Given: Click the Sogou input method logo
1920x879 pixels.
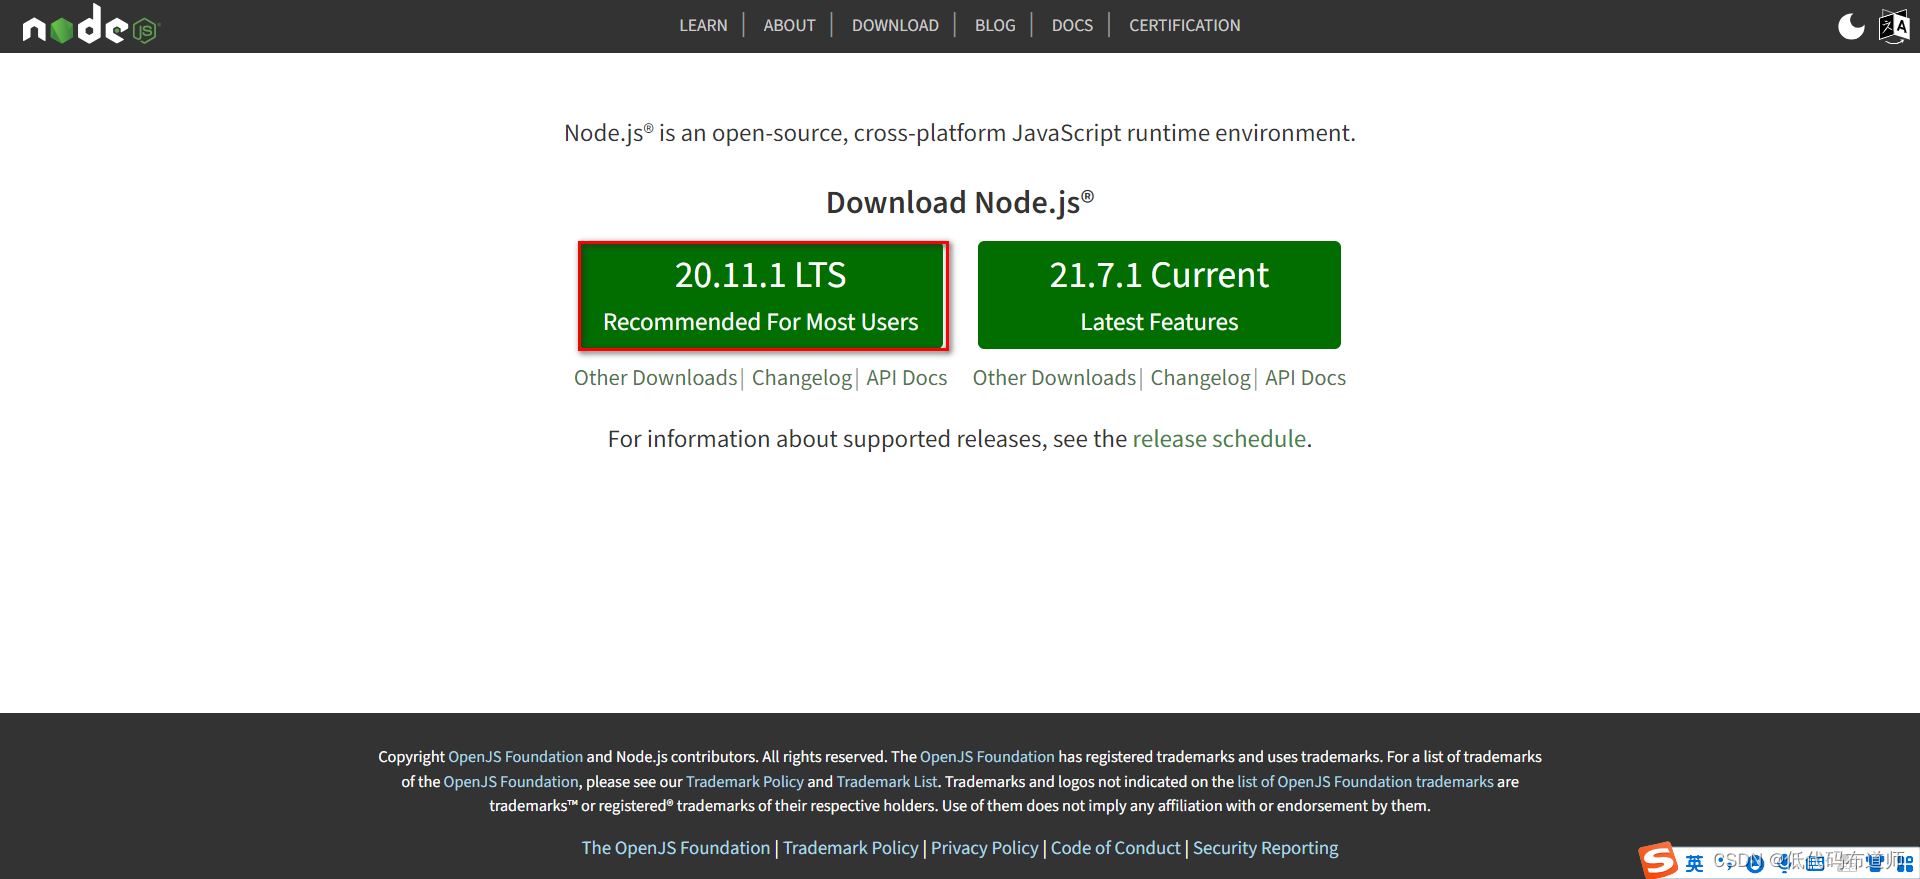Looking at the screenshot, I should tap(1658, 861).
